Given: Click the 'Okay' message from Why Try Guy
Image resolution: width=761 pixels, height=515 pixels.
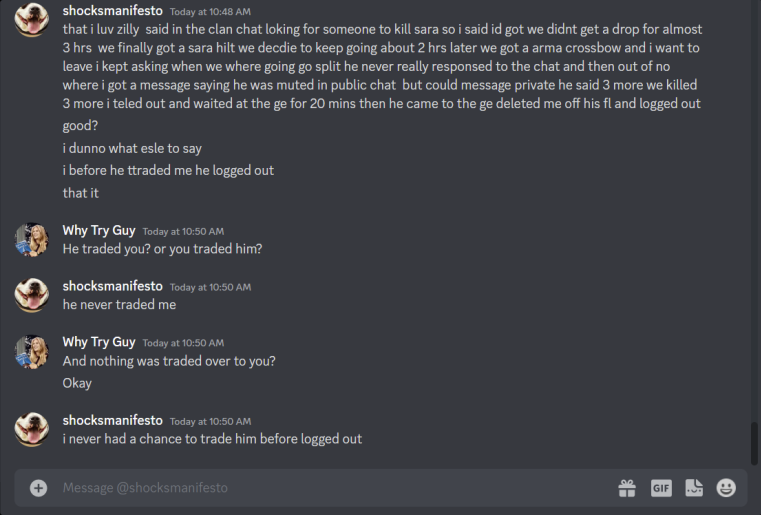Looking at the screenshot, I should 77,383.
